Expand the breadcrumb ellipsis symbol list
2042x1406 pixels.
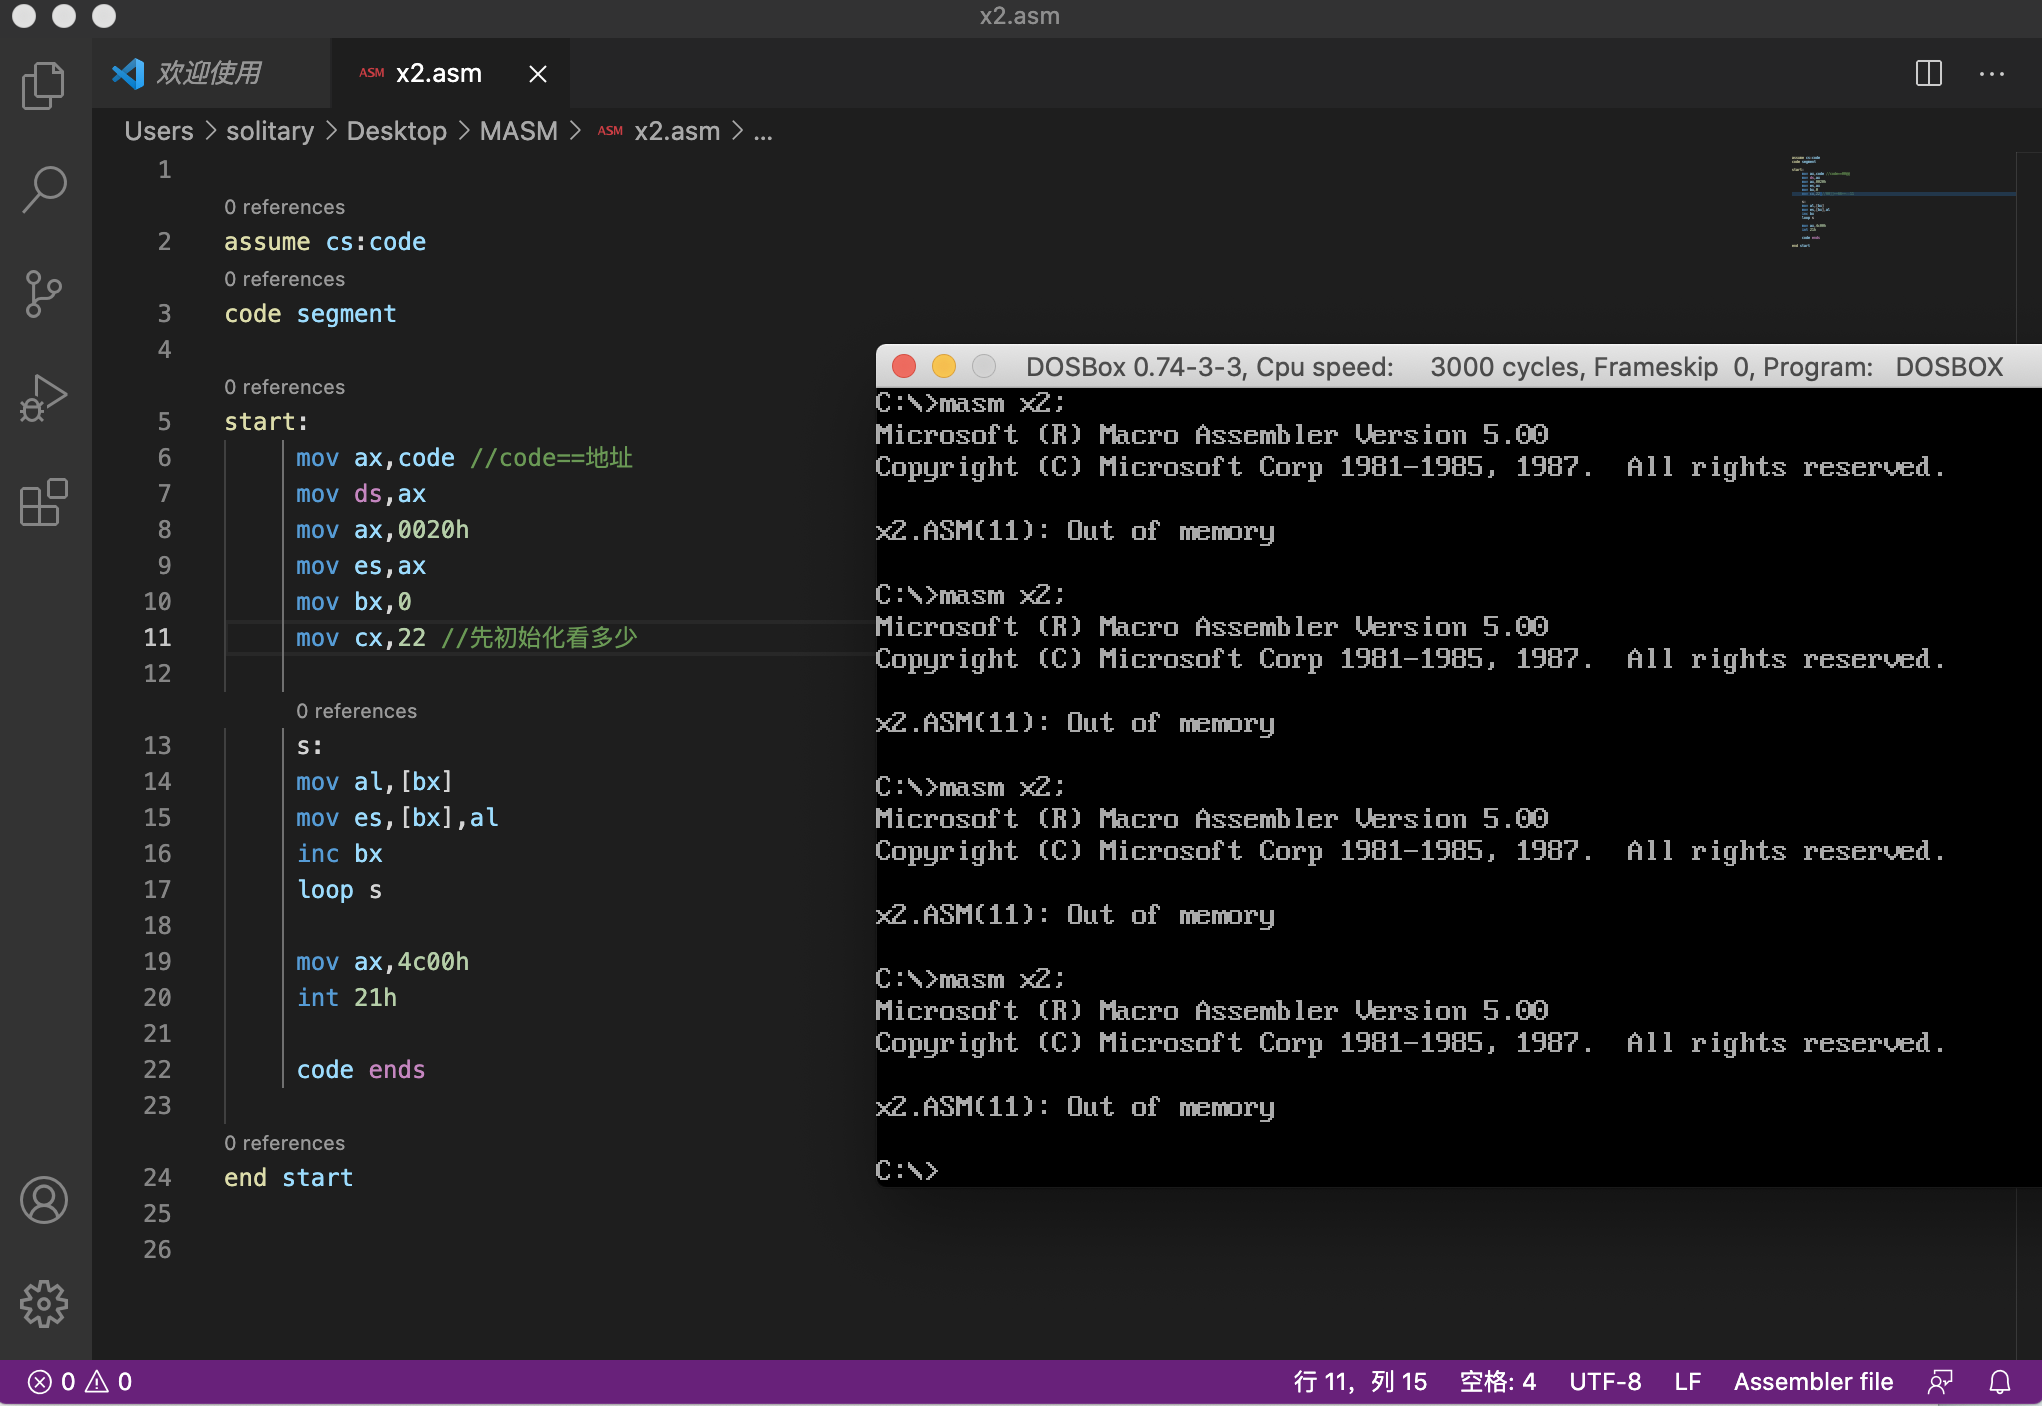pyautogui.click(x=763, y=131)
